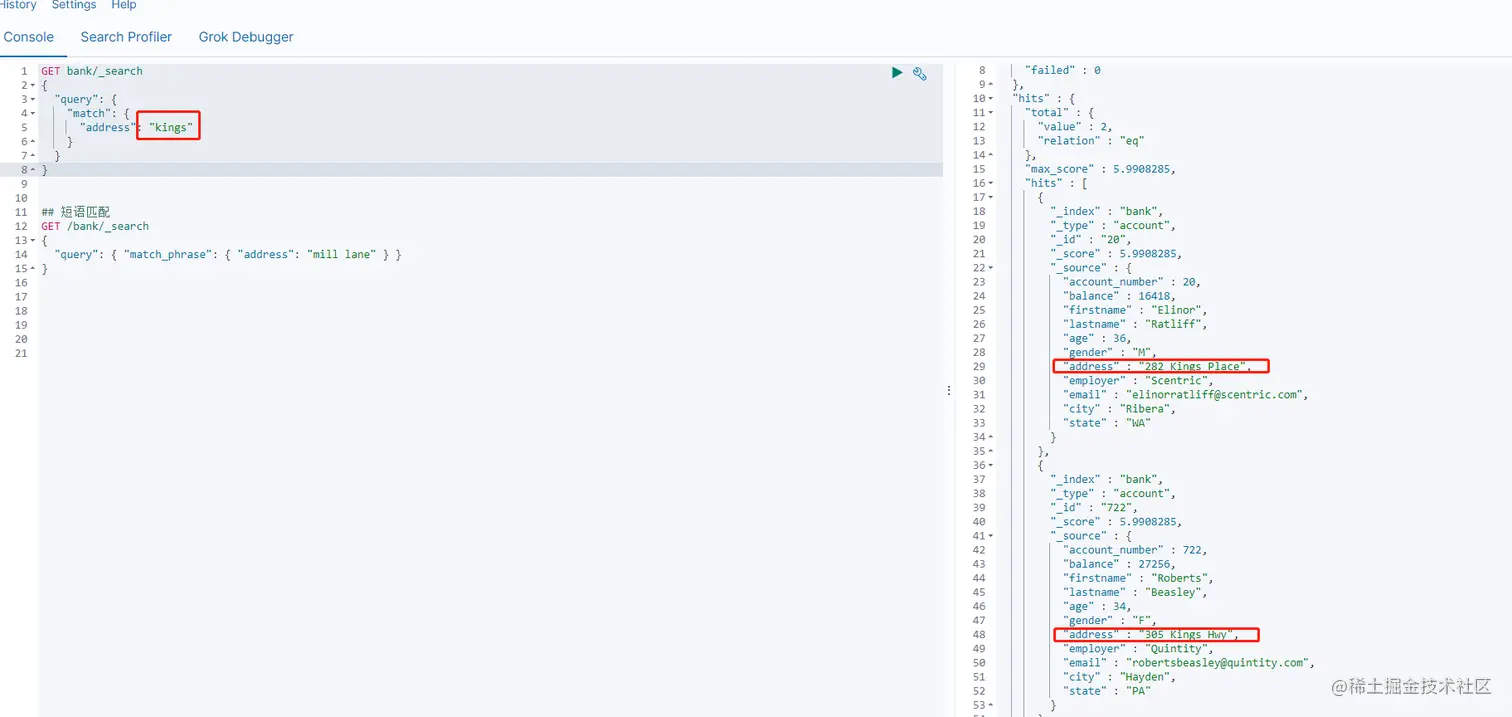Click the "employer" : "Quintity" line

point(1138,649)
